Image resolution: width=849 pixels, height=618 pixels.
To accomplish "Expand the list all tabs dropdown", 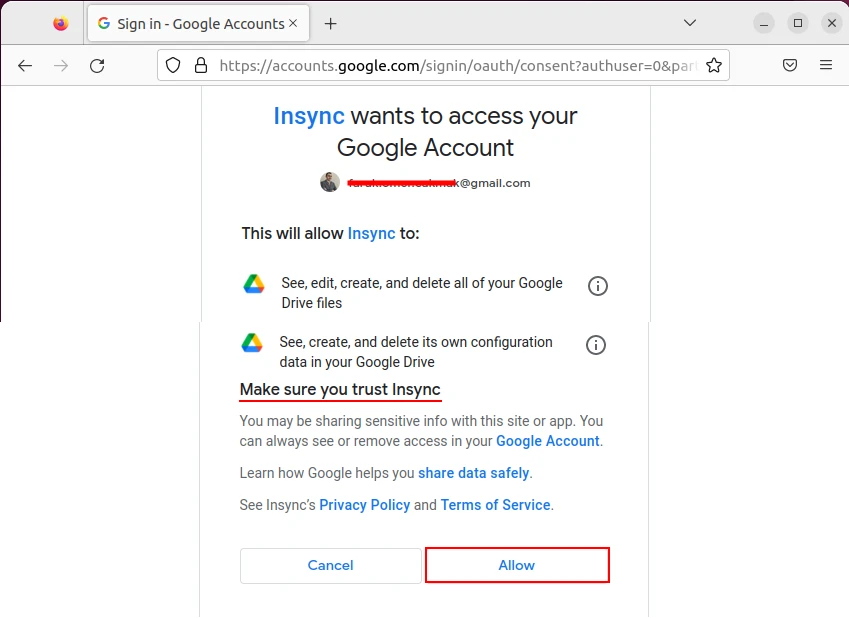I will (x=690, y=23).
